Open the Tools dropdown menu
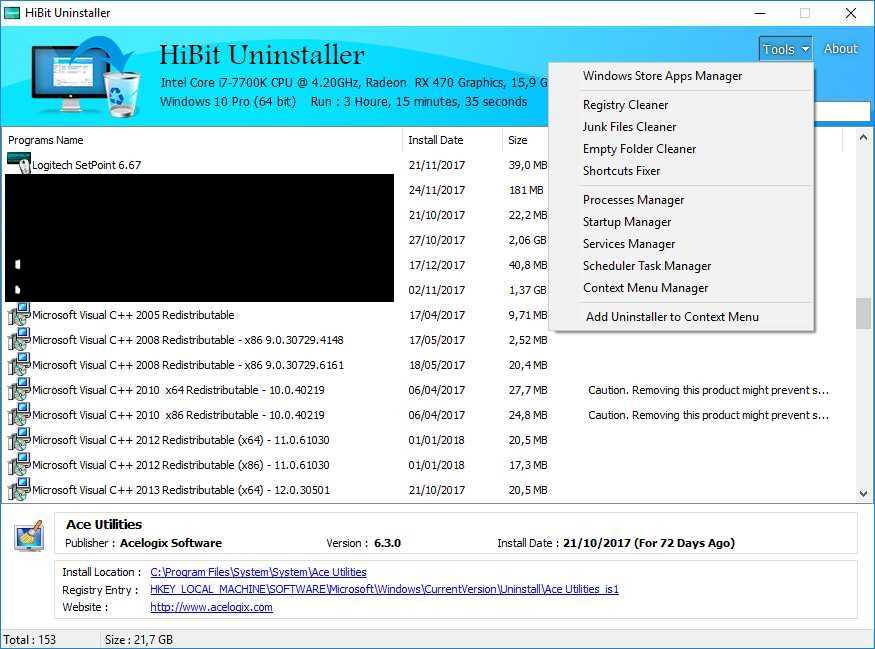875x649 pixels. (785, 49)
